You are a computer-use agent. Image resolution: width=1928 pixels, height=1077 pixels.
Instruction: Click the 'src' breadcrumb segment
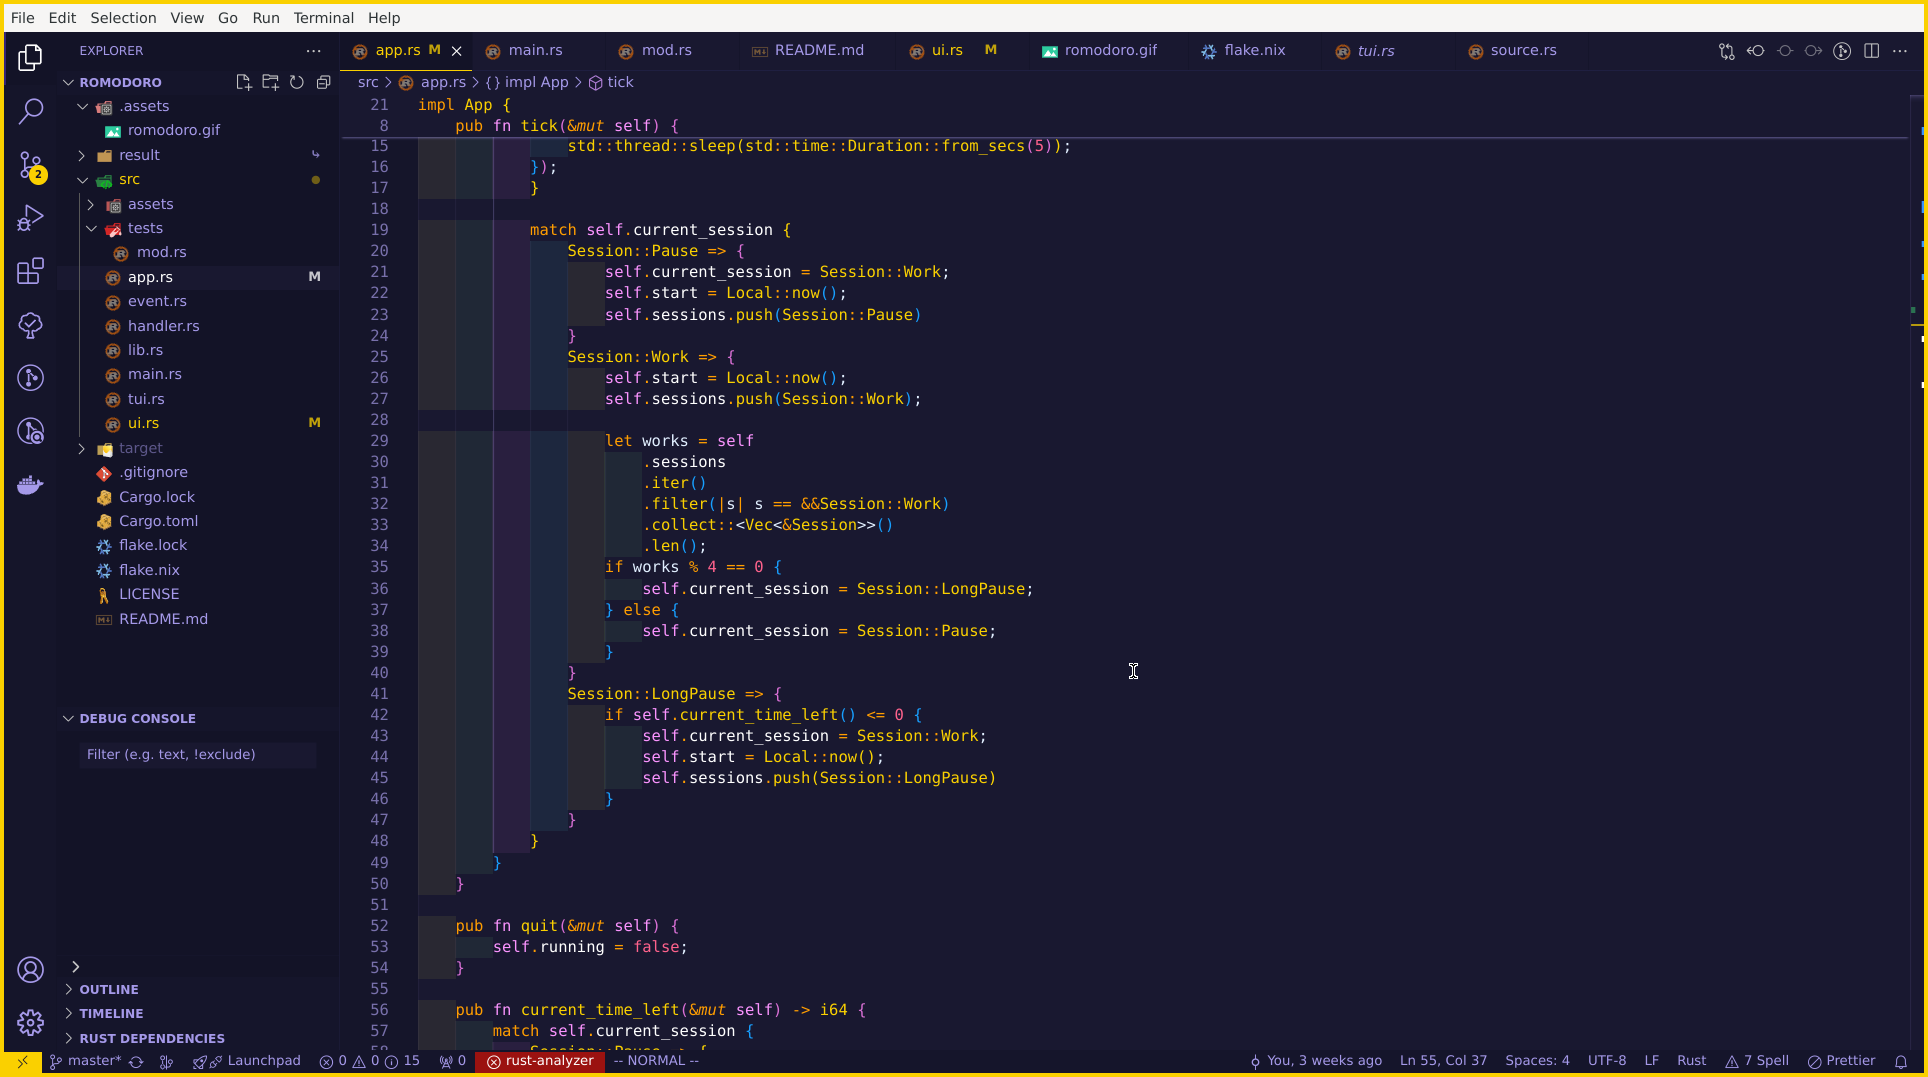tap(368, 82)
